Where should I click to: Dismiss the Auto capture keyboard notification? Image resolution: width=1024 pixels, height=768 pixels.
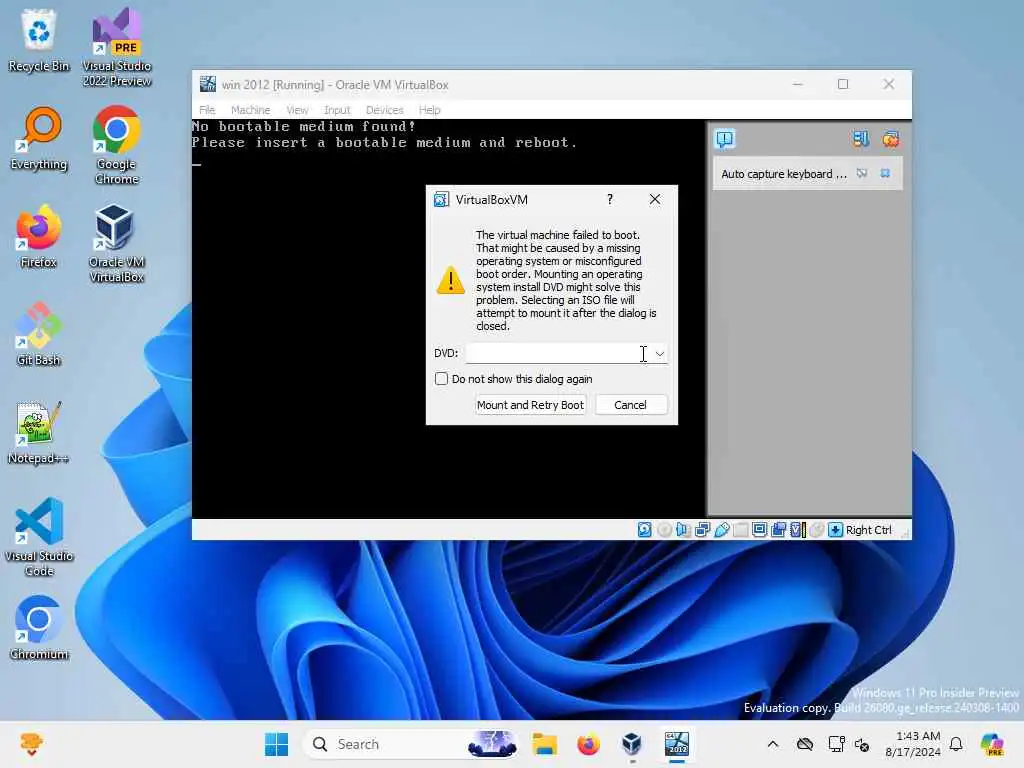point(885,174)
